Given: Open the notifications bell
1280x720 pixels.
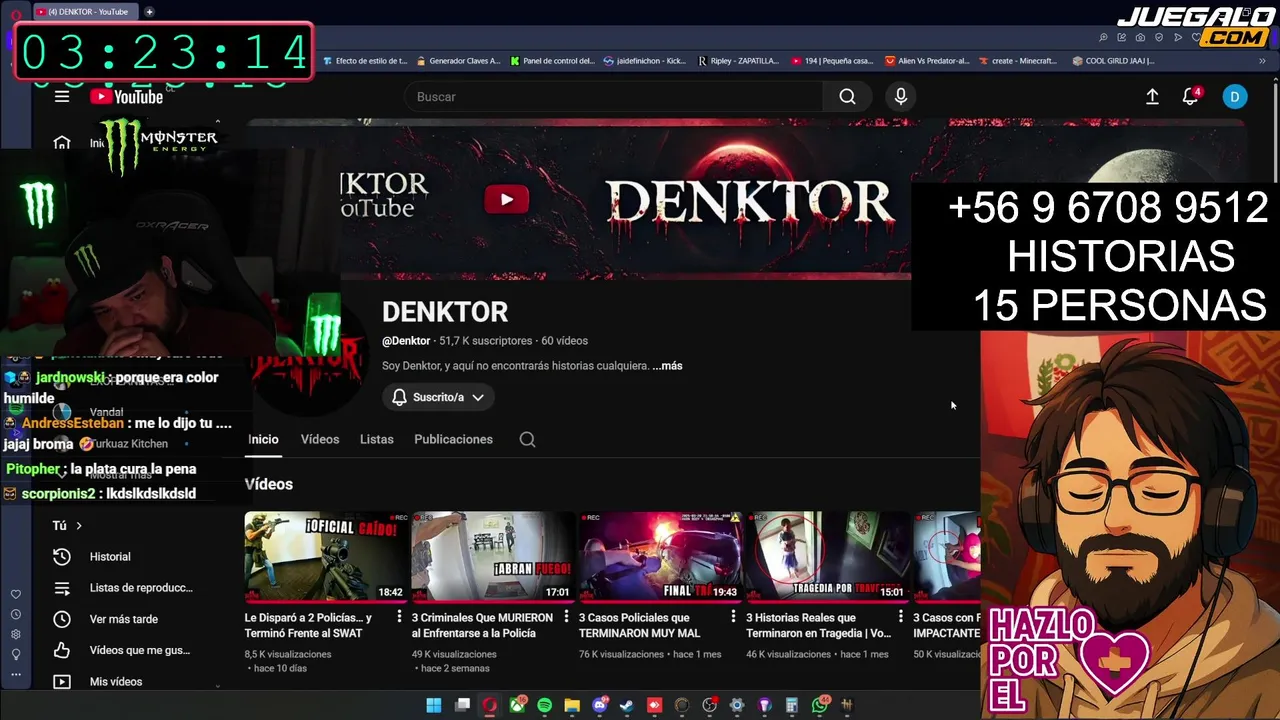Looking at the screenshot, I should pyautogui.click(x=1191, y=96).
